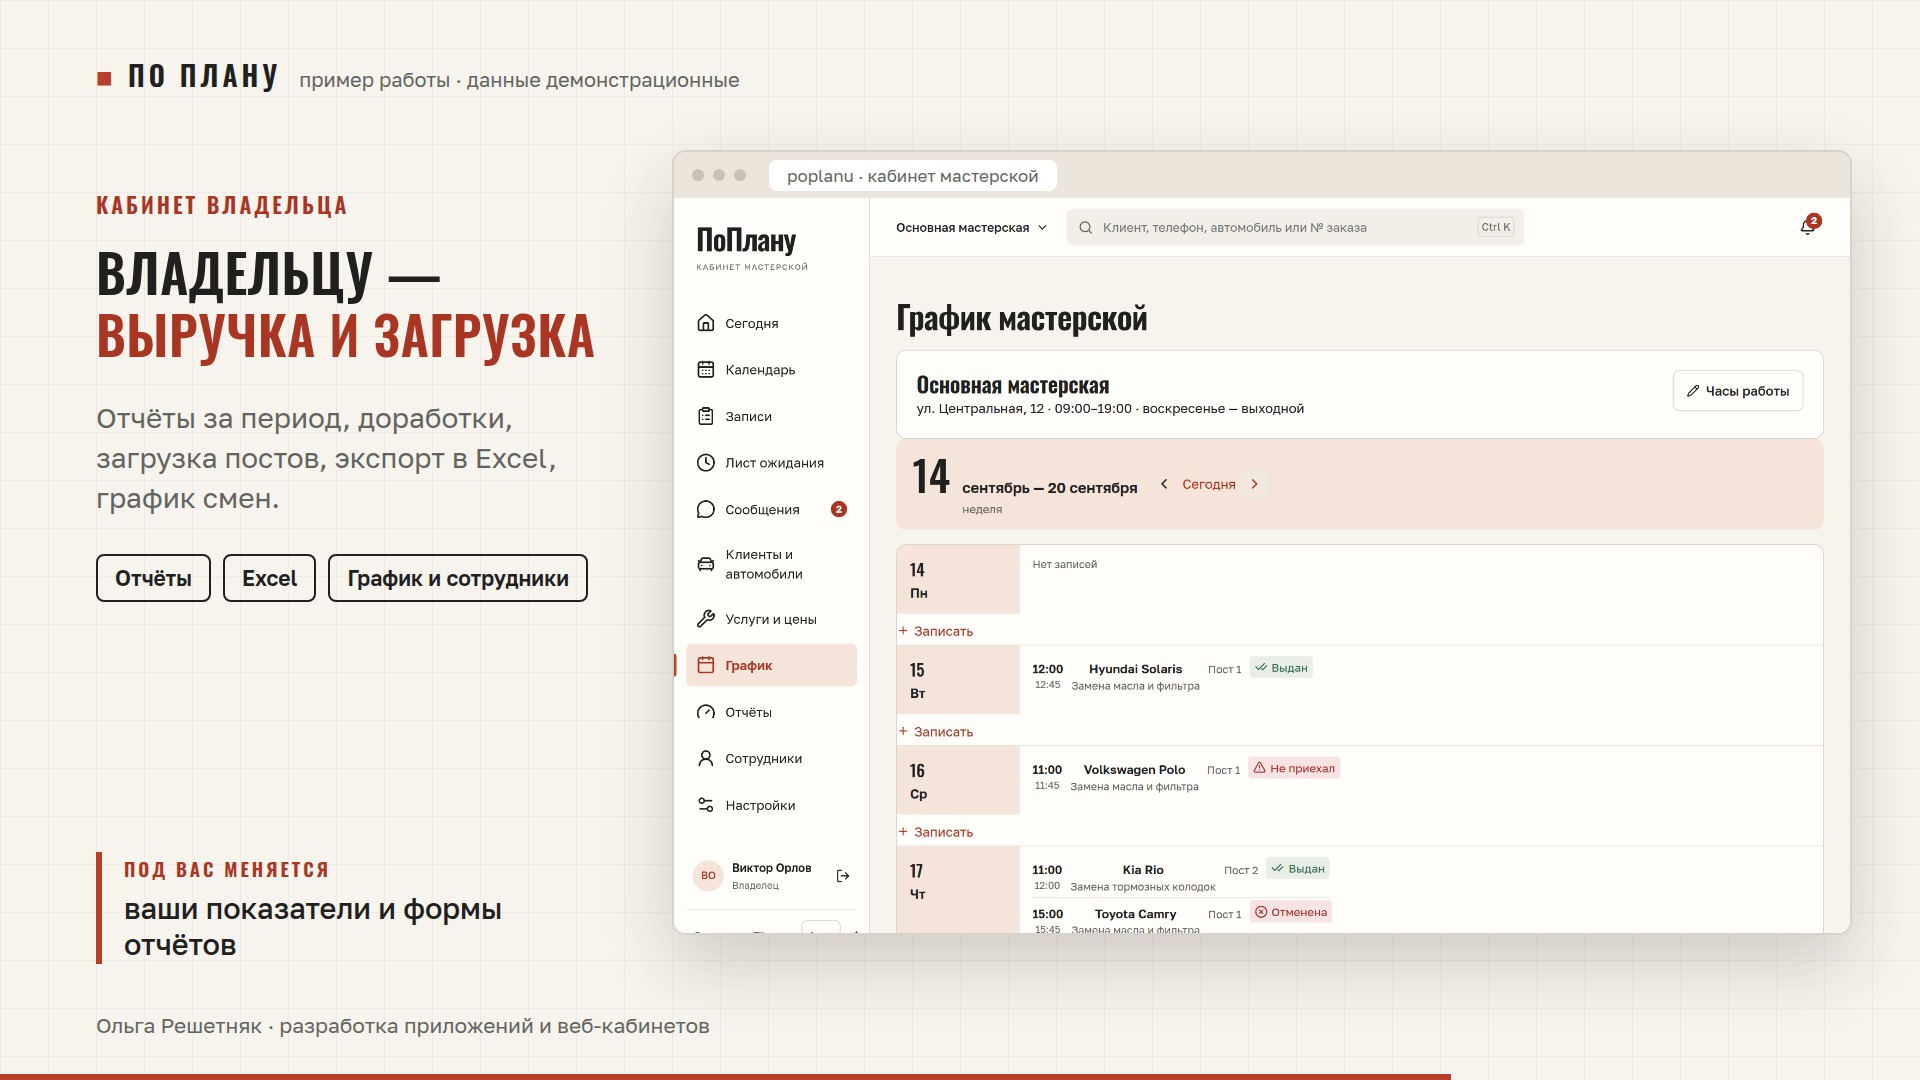Click the Настройки sliders icon

[x=706, y=805]
